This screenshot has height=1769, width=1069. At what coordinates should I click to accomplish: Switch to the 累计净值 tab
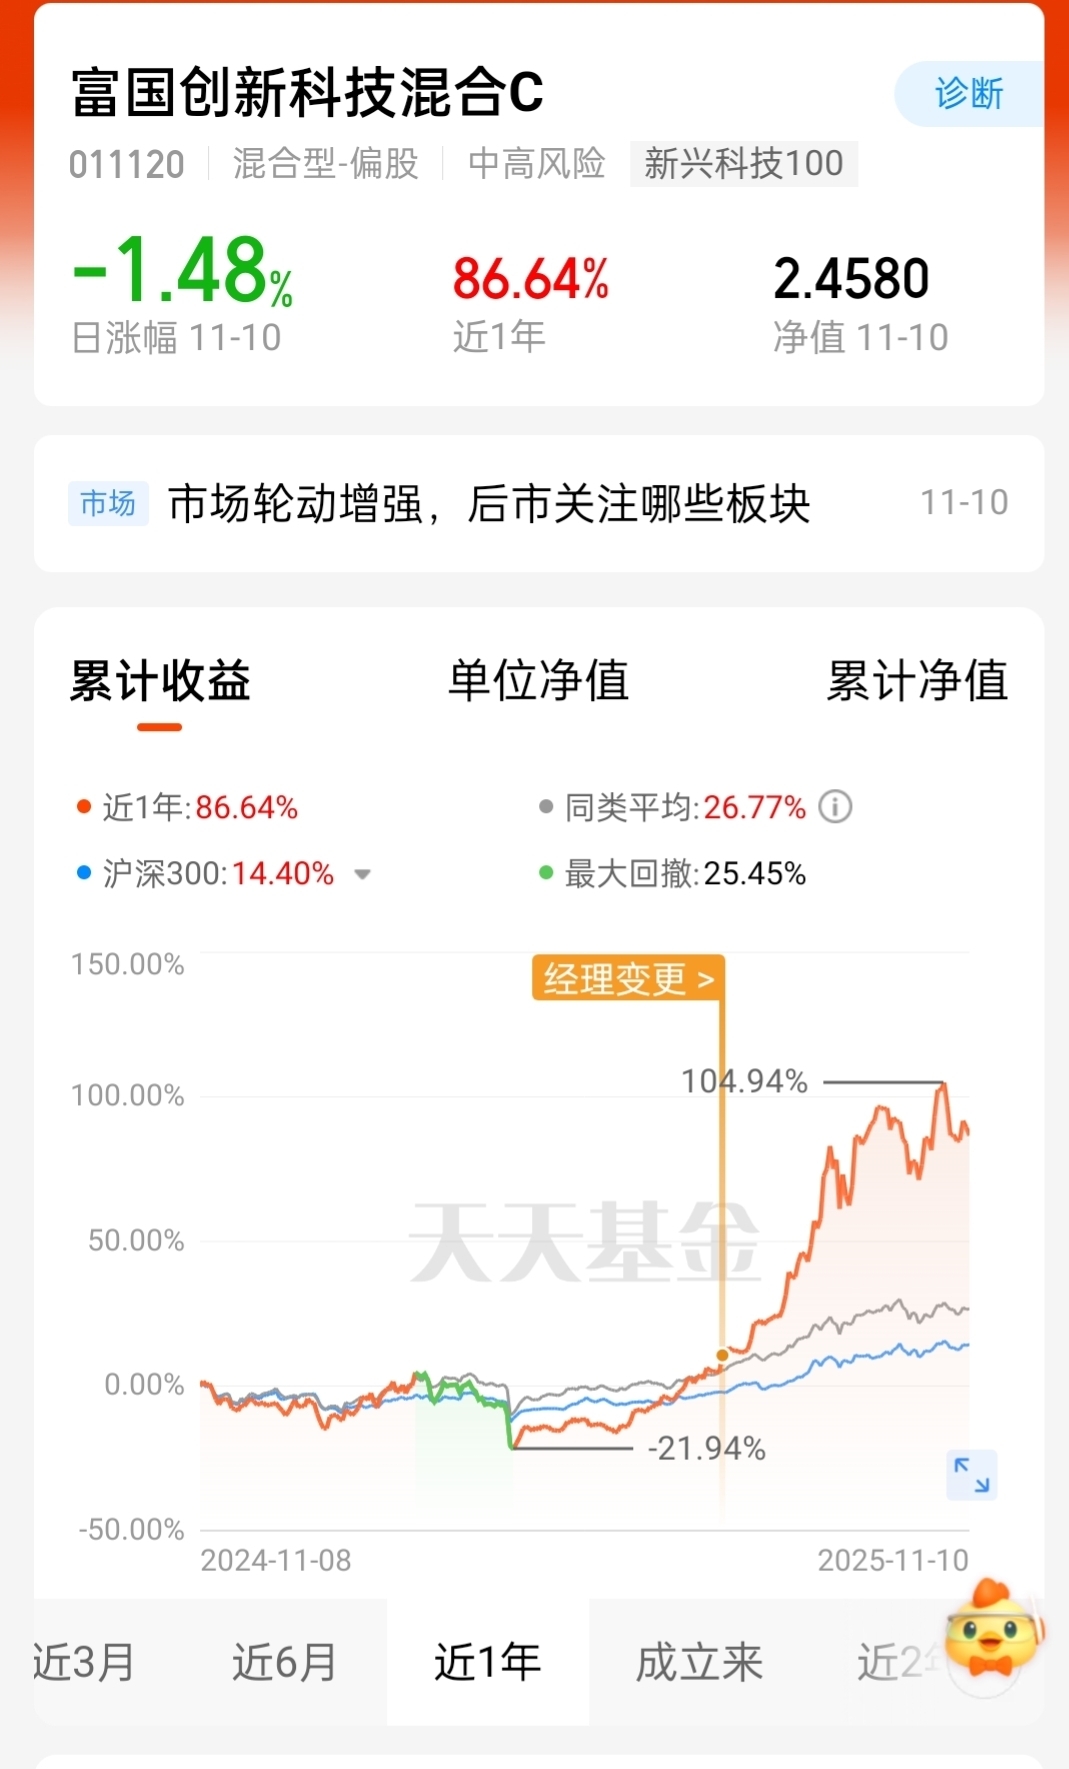pyautogui.click(x=917, y=681)
